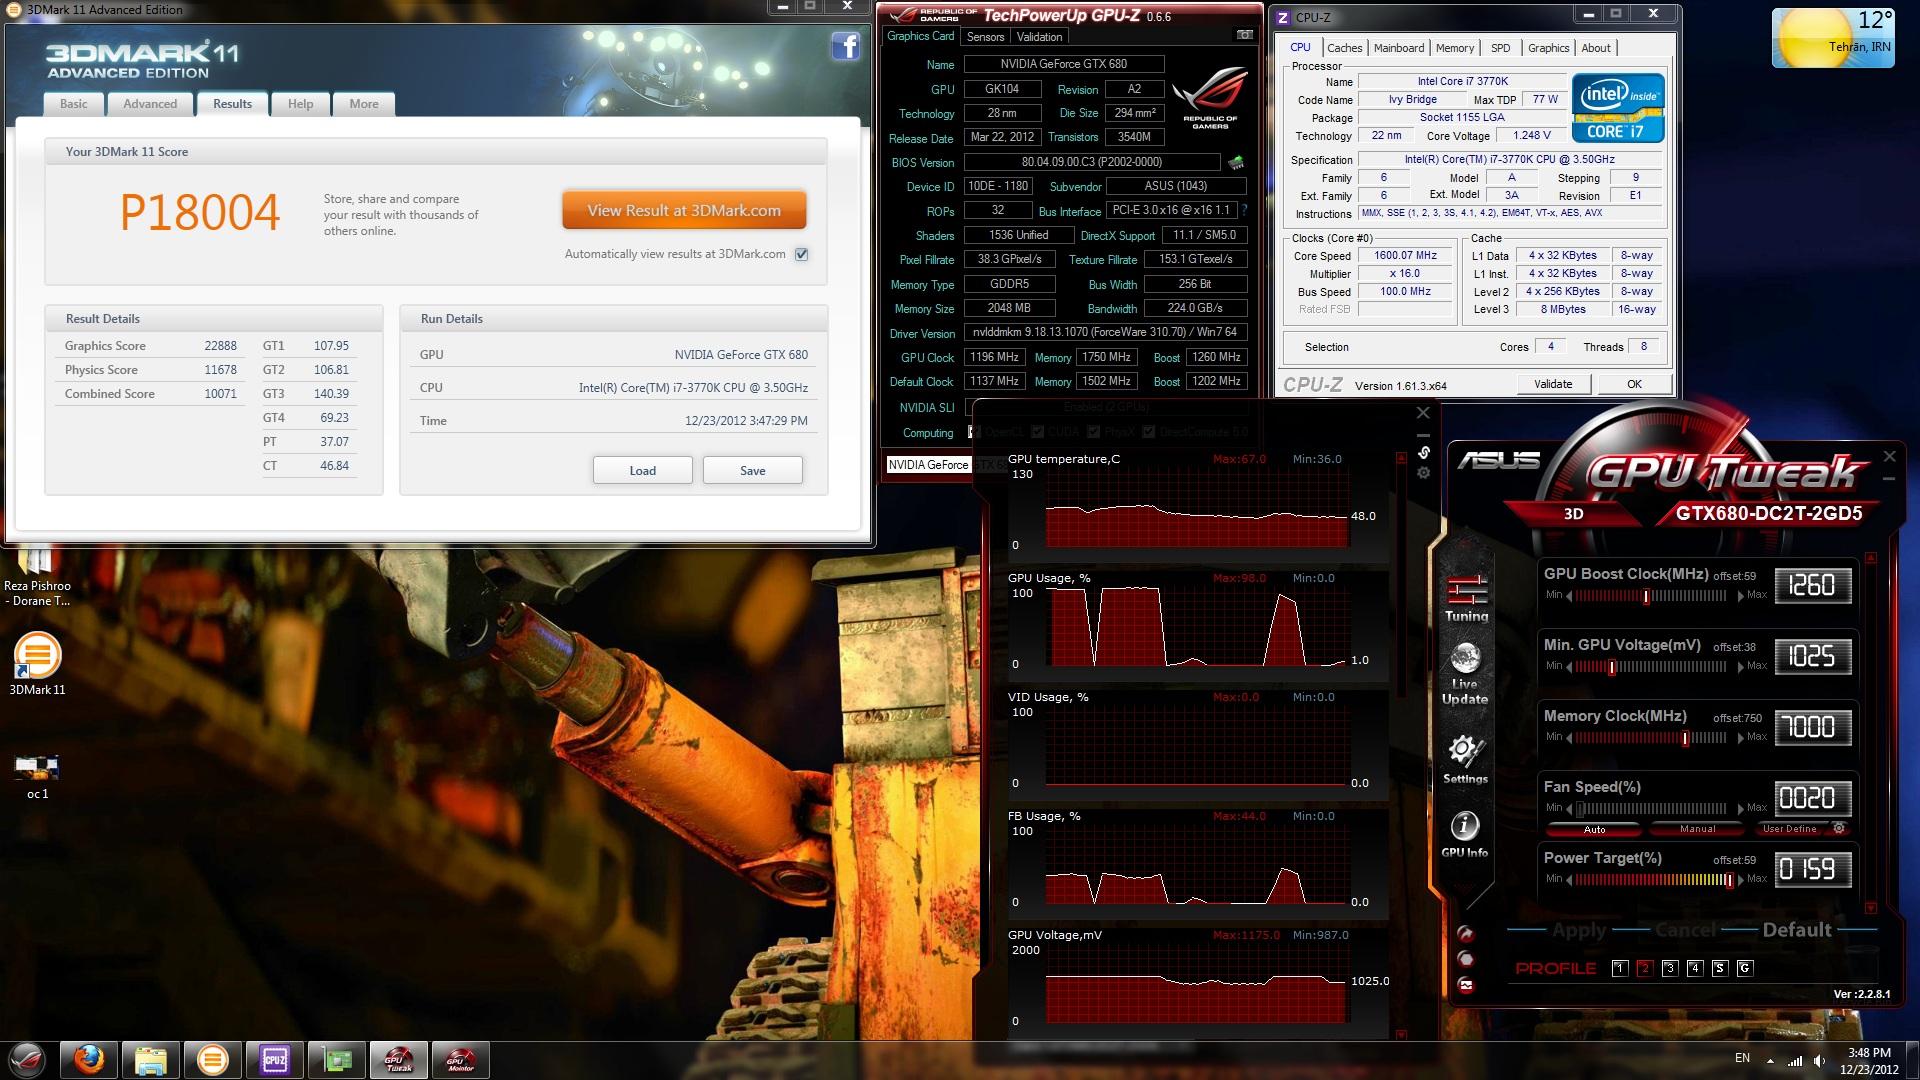Viewport: 1920px width, 1080px height.
Task: Open the Tuning panel in GPU Tweak
Action: (1466, 598)
